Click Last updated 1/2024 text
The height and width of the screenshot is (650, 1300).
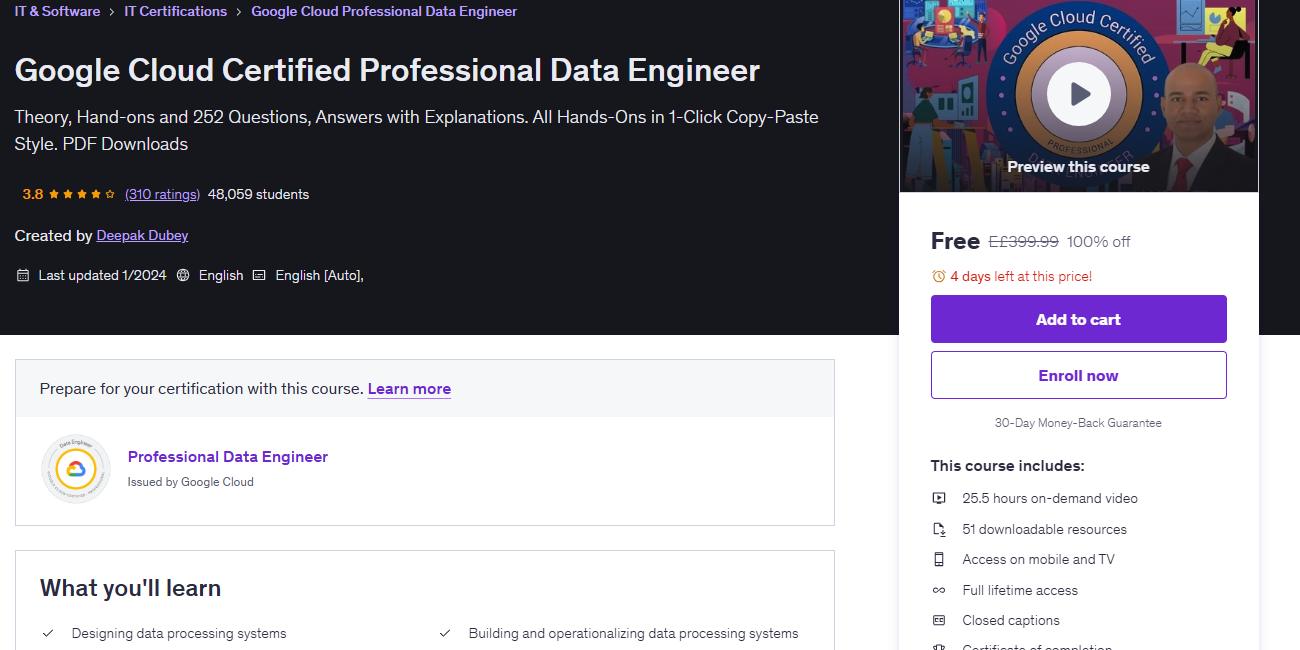tap(102, 275)
